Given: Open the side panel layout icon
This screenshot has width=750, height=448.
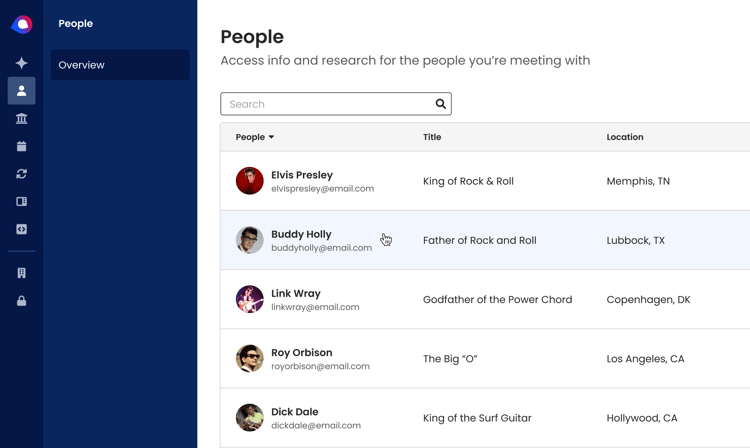Looking at the screenshot, I should [22, 201].
